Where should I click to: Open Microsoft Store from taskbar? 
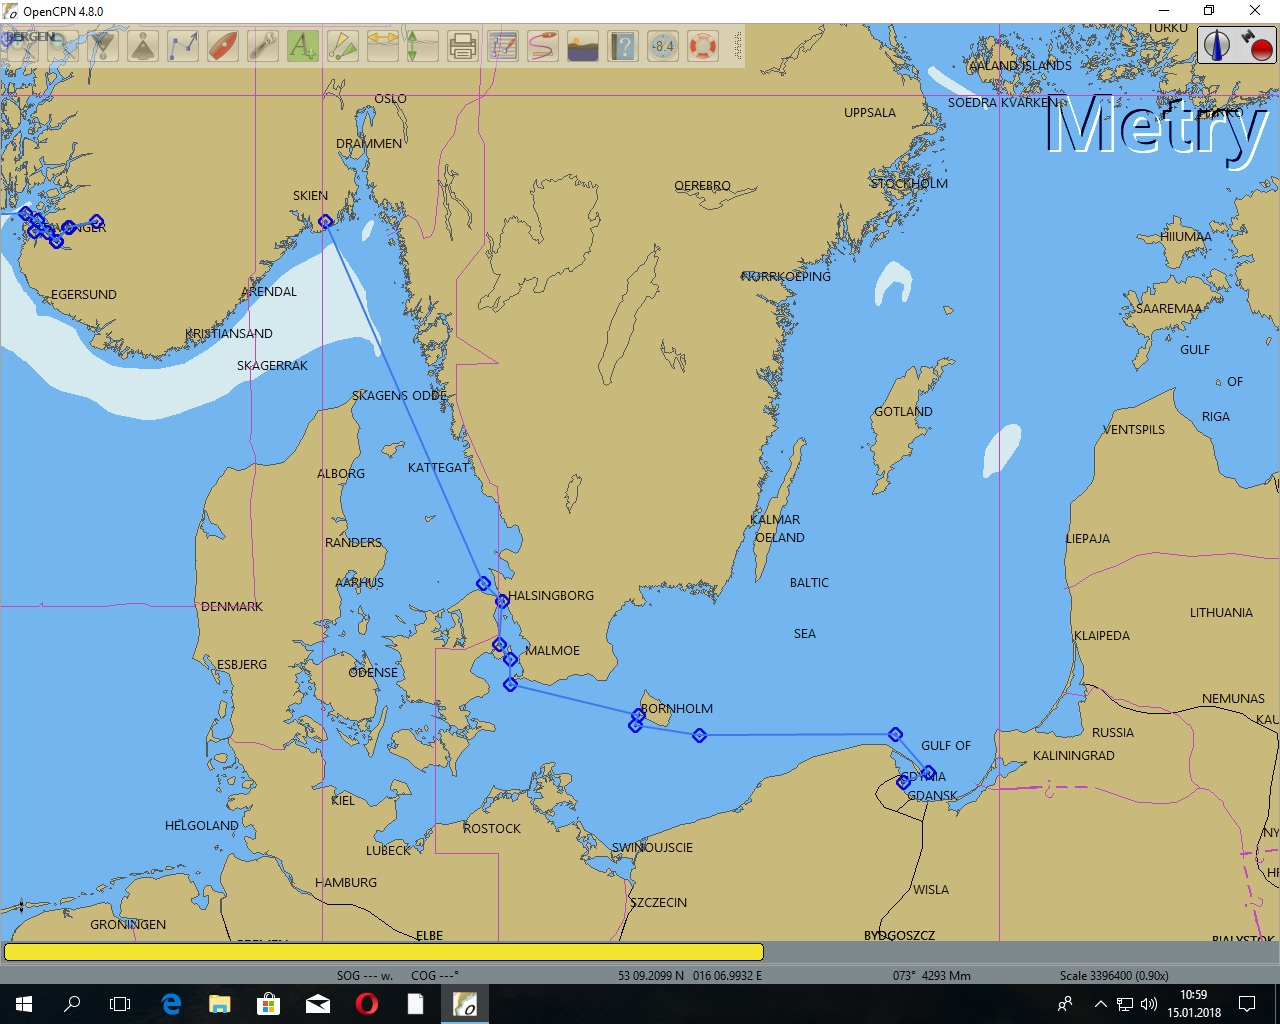[268, 1004]
